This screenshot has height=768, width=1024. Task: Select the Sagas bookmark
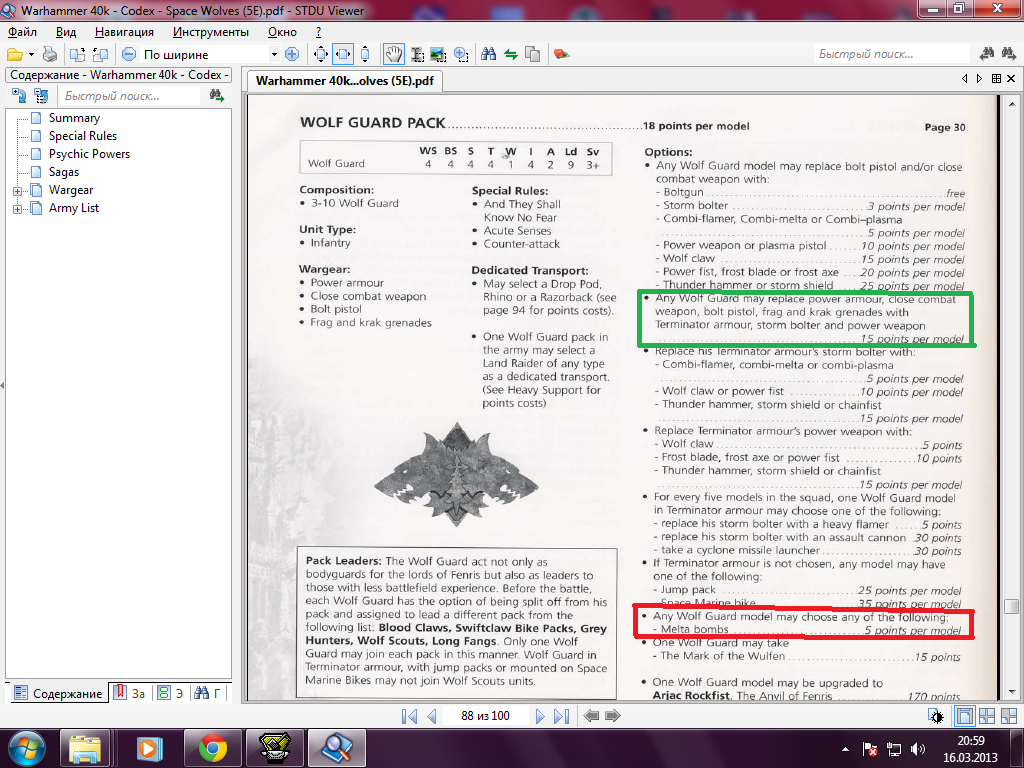coord(63,172)
